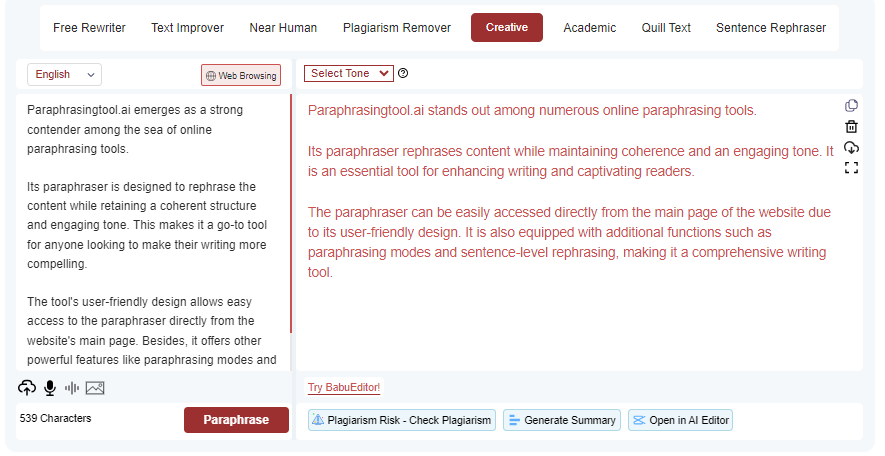Select the Near Human tab
This screenshot has height=456, width=885.
point(283,28)
